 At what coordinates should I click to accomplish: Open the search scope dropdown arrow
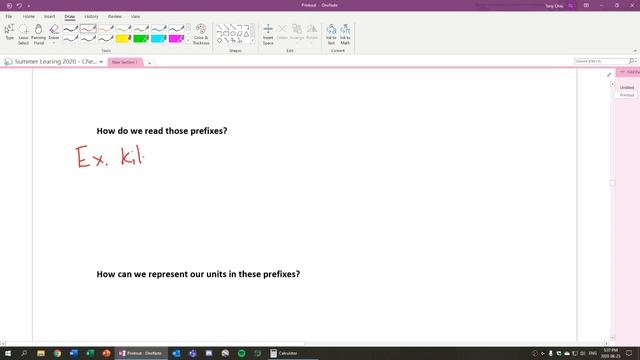pyautogui.click(x=636, y=61)
